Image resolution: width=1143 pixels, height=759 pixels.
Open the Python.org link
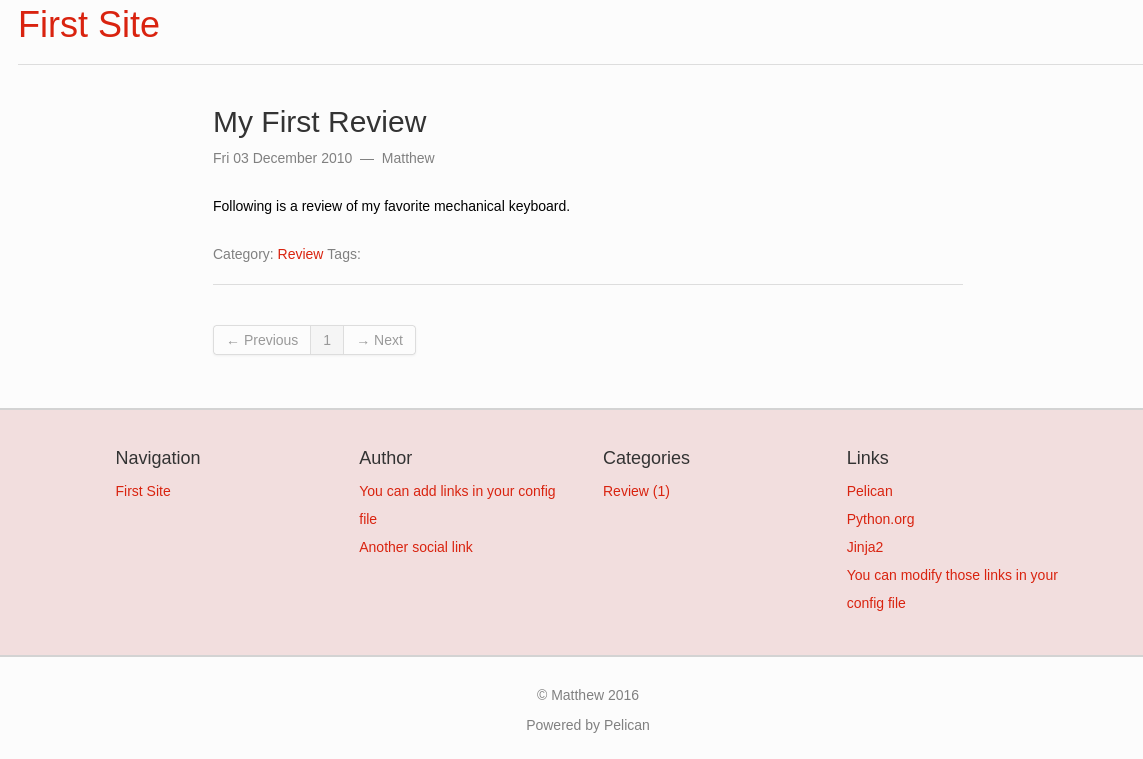(x=880, y=519)
